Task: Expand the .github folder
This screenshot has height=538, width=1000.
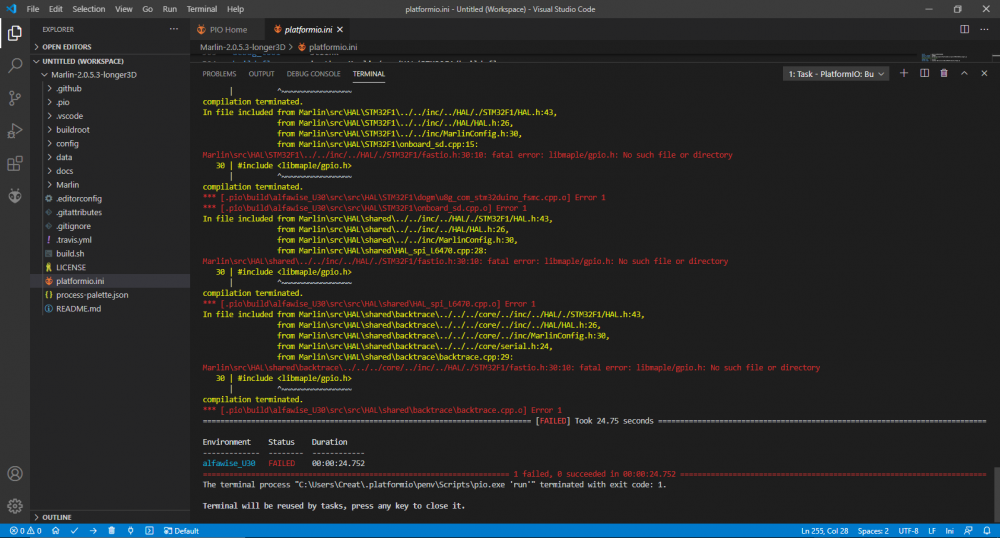Action: 110,89
